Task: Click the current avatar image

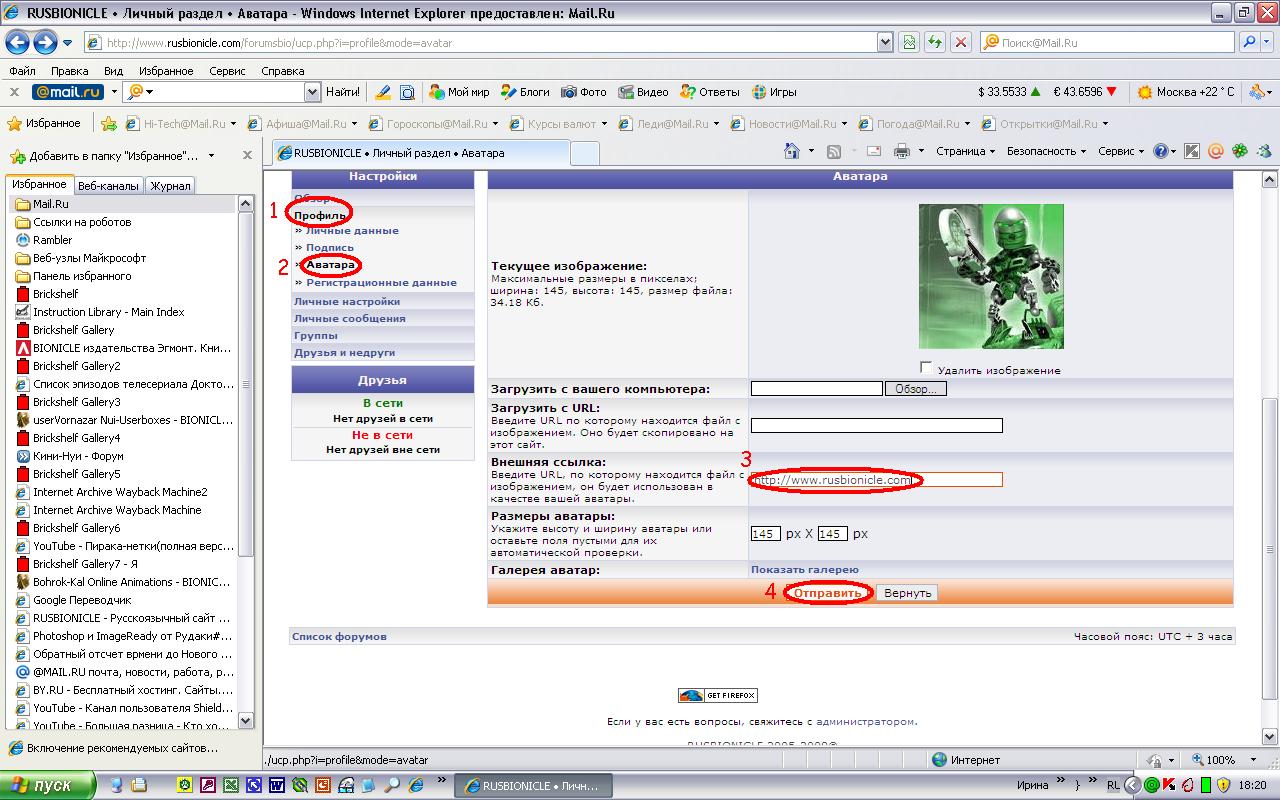Action: 991,276
